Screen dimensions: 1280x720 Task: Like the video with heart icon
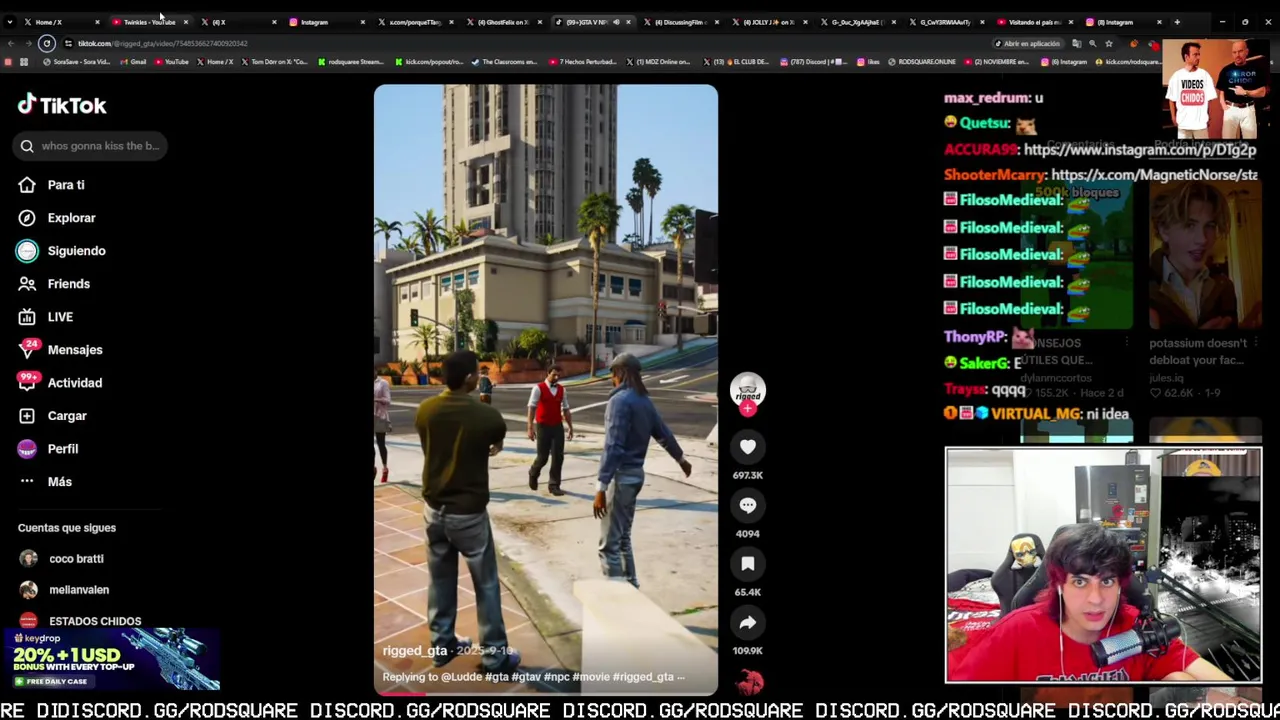pyautogui.click(x=747, y=447)
